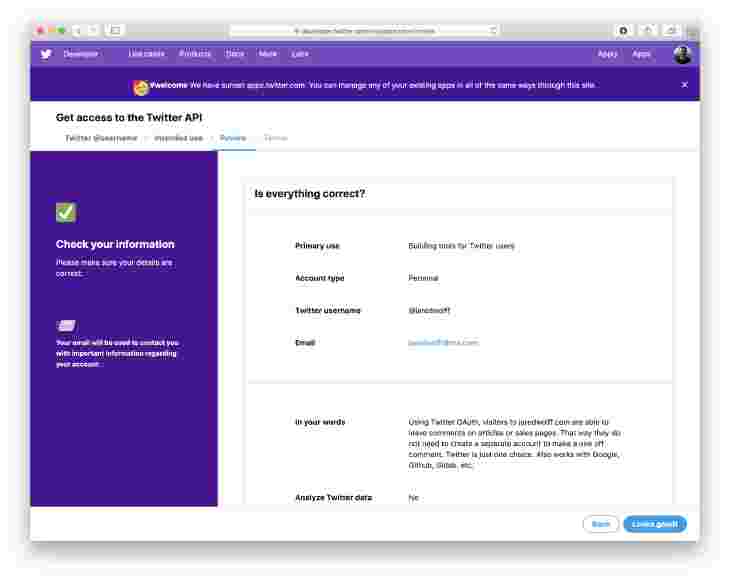The image size is (730, 581).
Task: Click the 'Is everything correct?' heading
Action: tap(310, 194)
